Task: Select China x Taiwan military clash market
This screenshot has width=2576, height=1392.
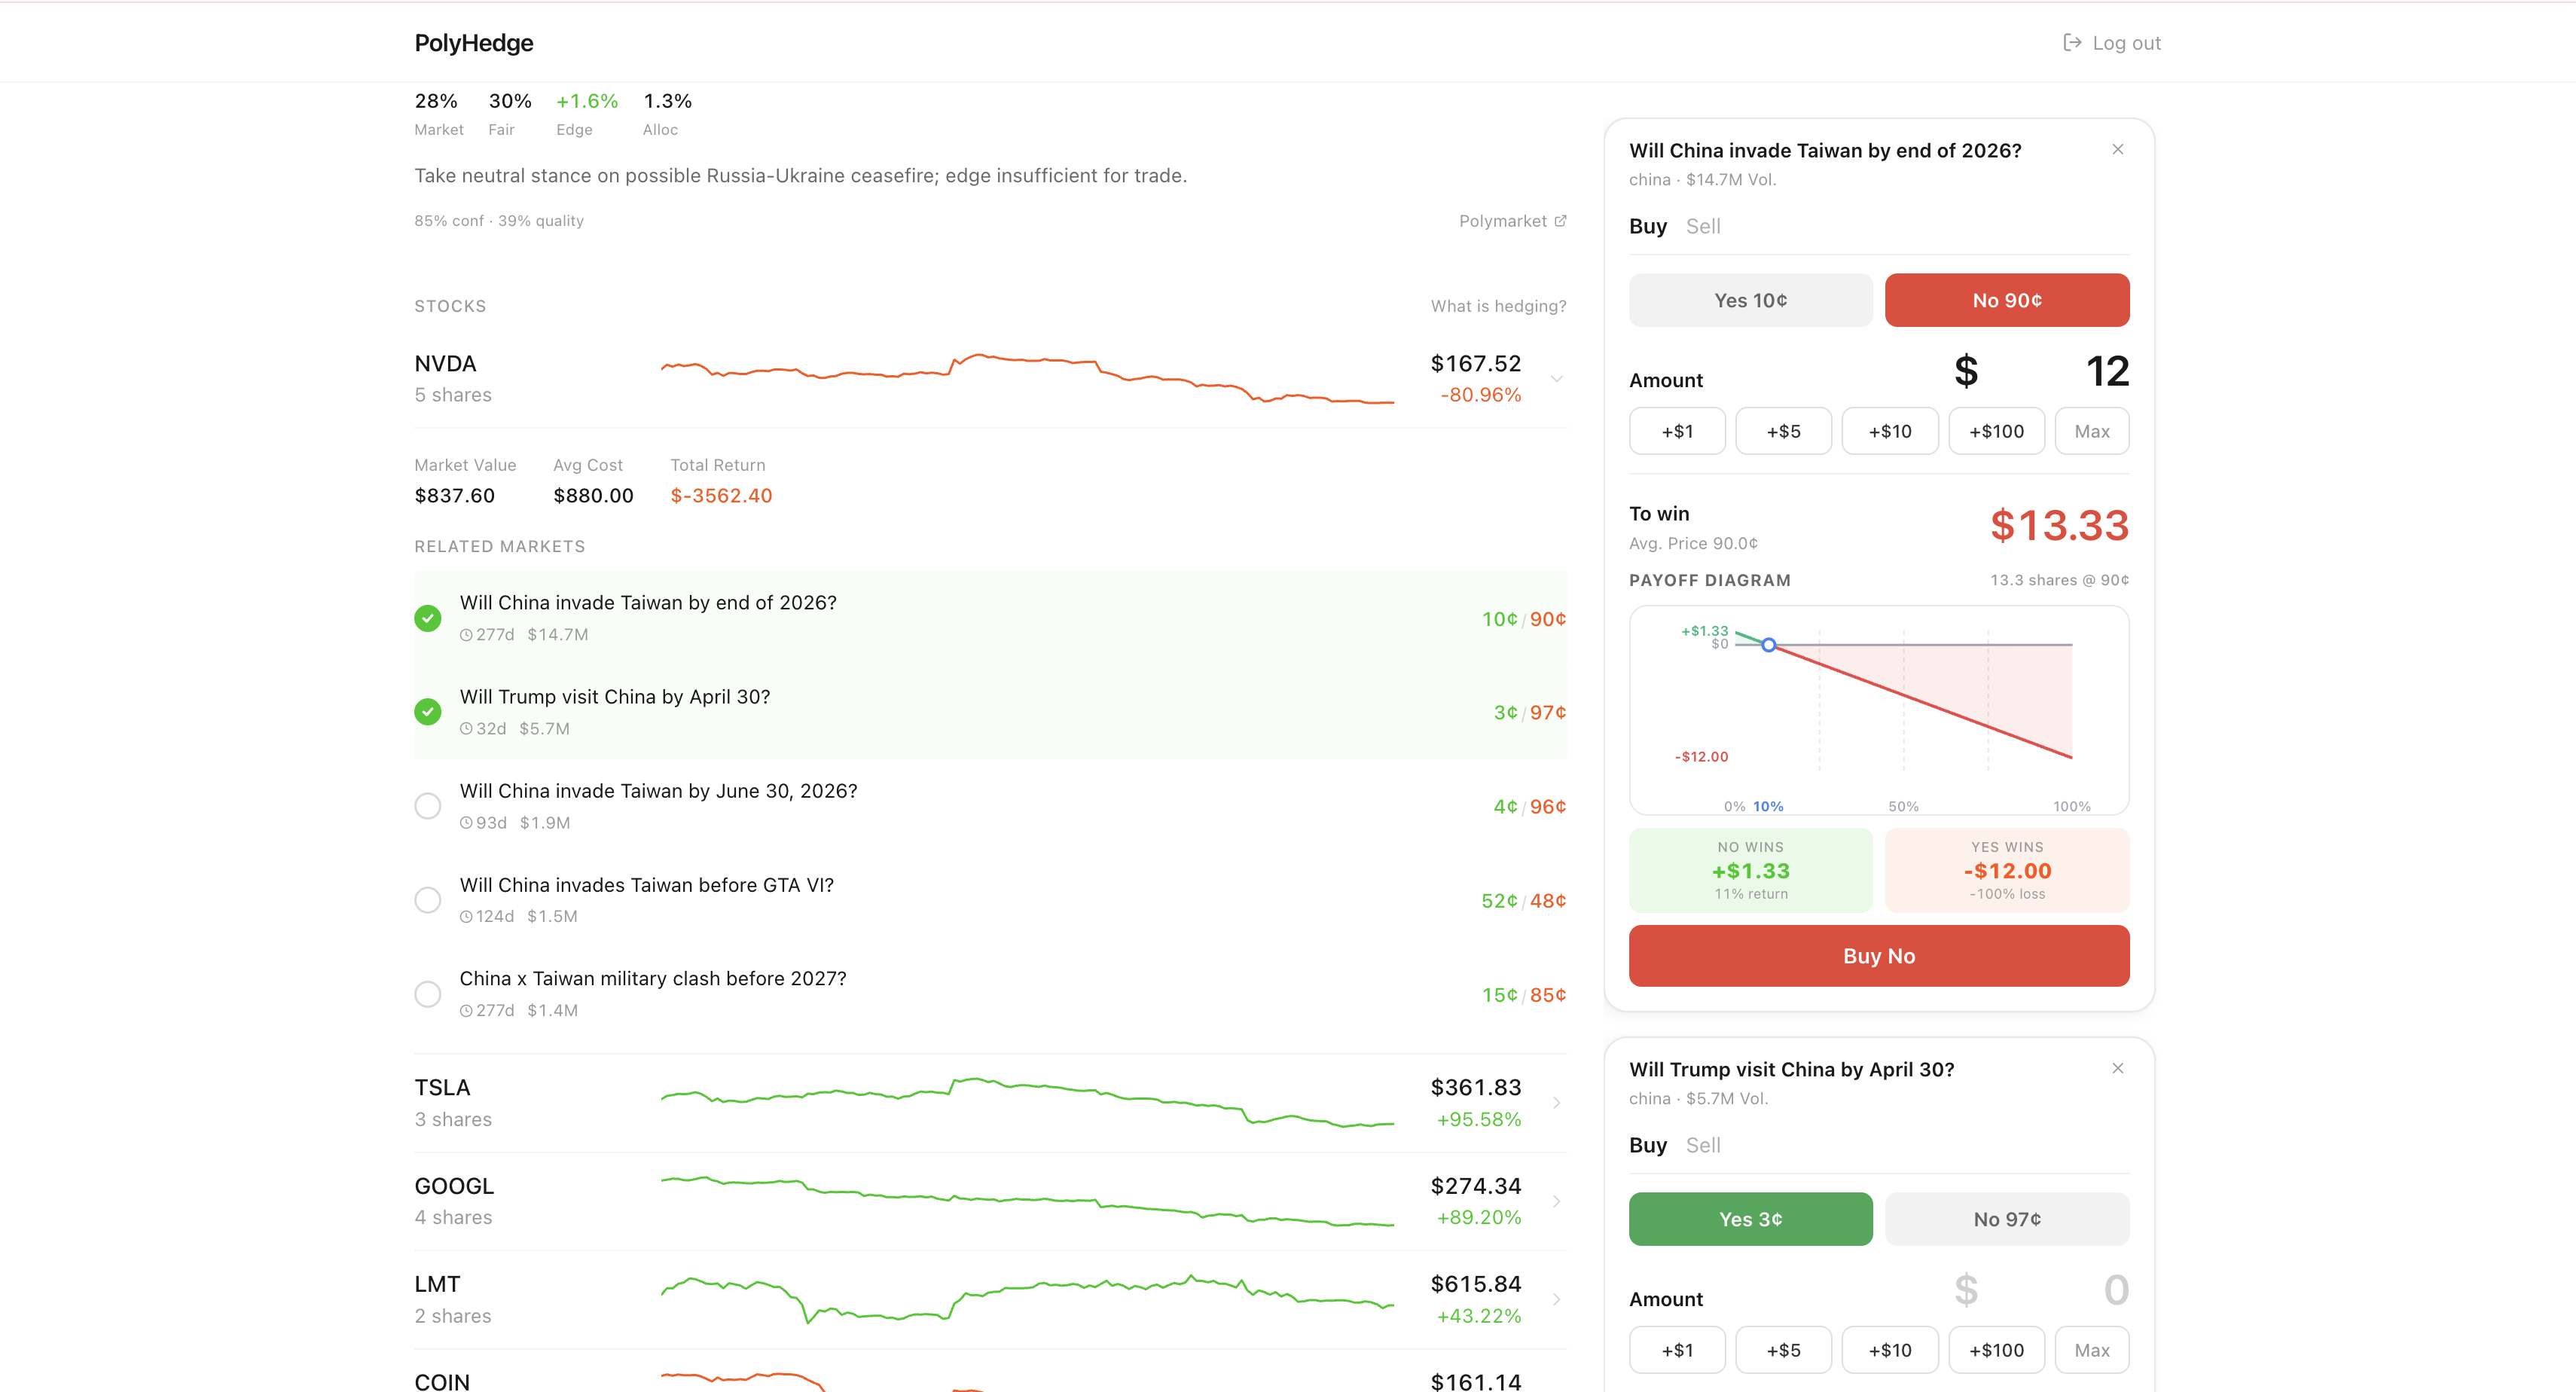Action: tap(427, 994)
